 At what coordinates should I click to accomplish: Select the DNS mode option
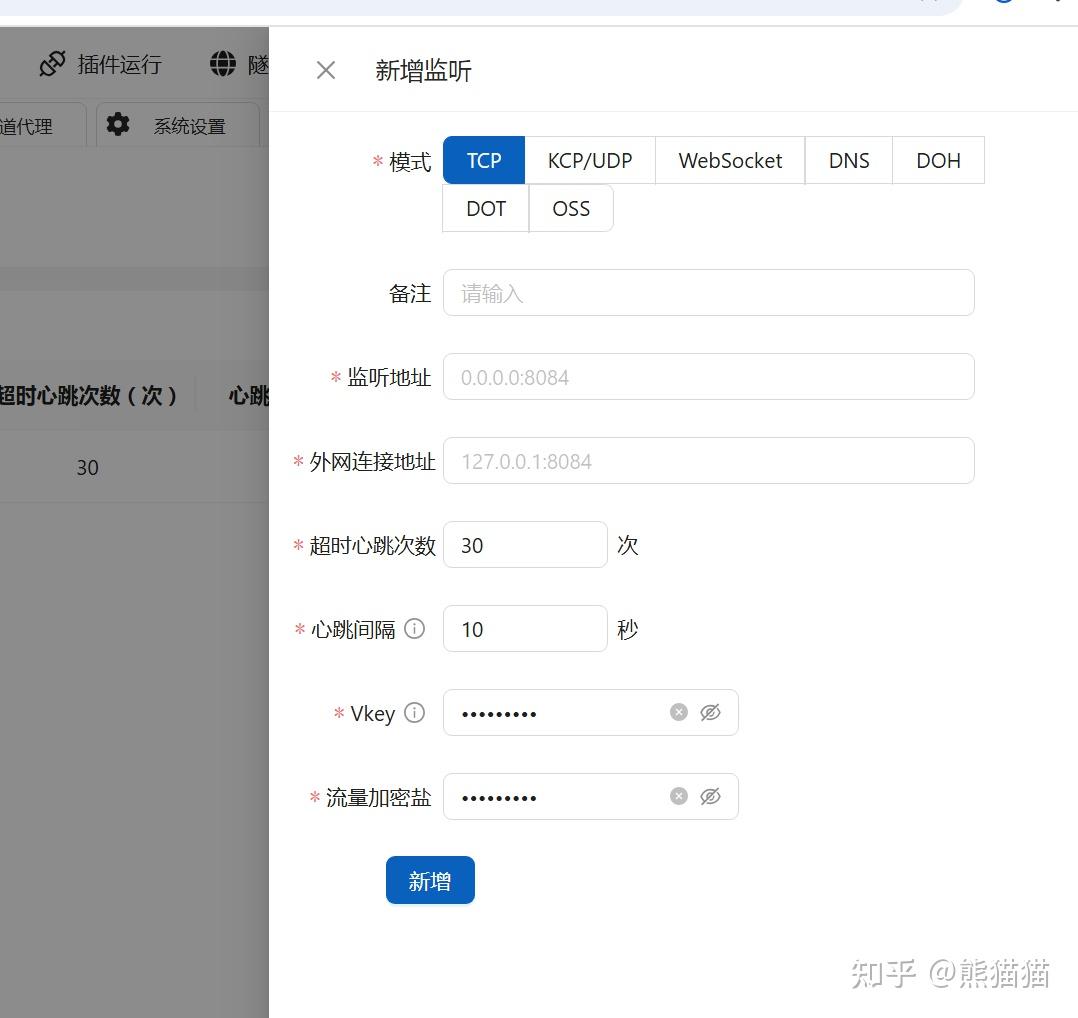click(848, 160)
